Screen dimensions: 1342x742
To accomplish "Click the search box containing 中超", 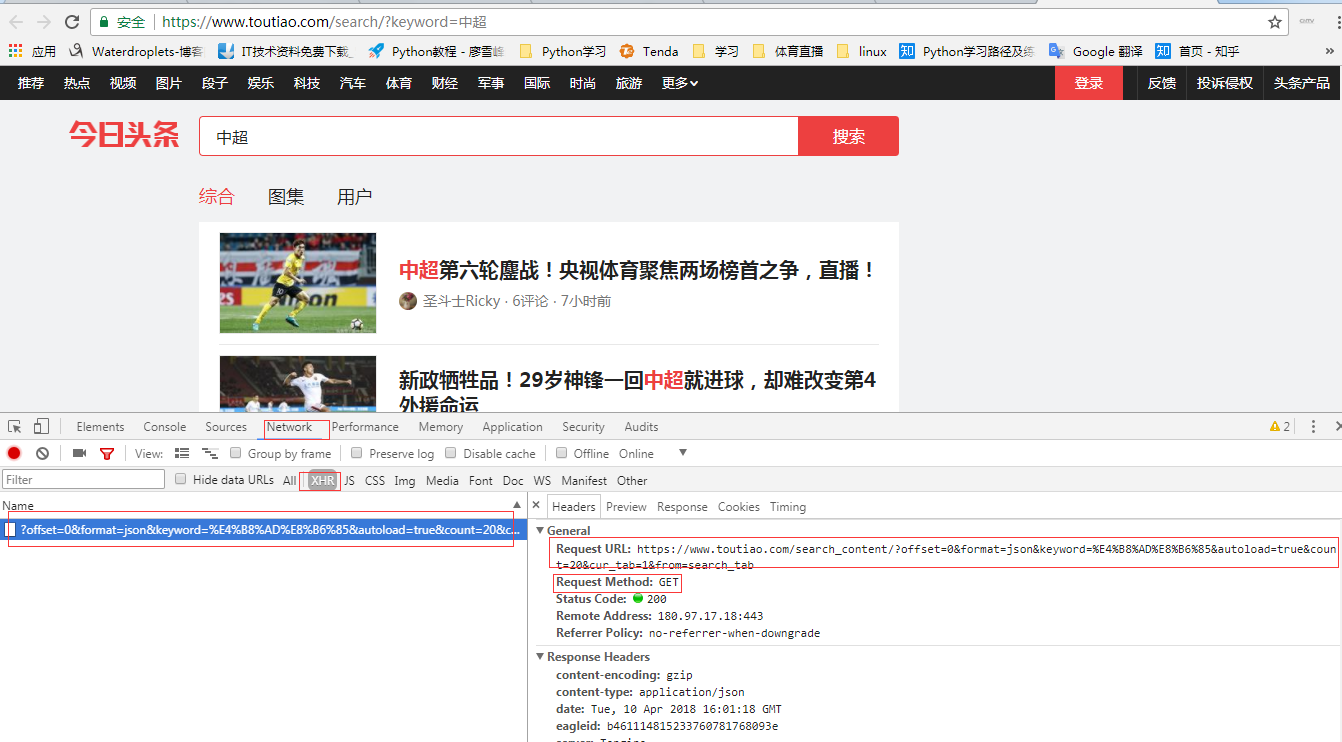I will point(498,136).
